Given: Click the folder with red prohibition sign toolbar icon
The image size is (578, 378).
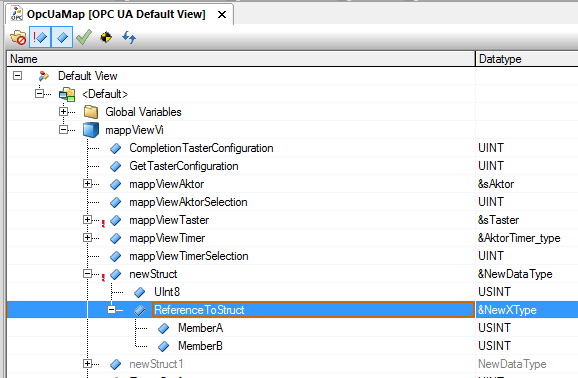Looking at the screenshot, I should (x=18, y=37).
